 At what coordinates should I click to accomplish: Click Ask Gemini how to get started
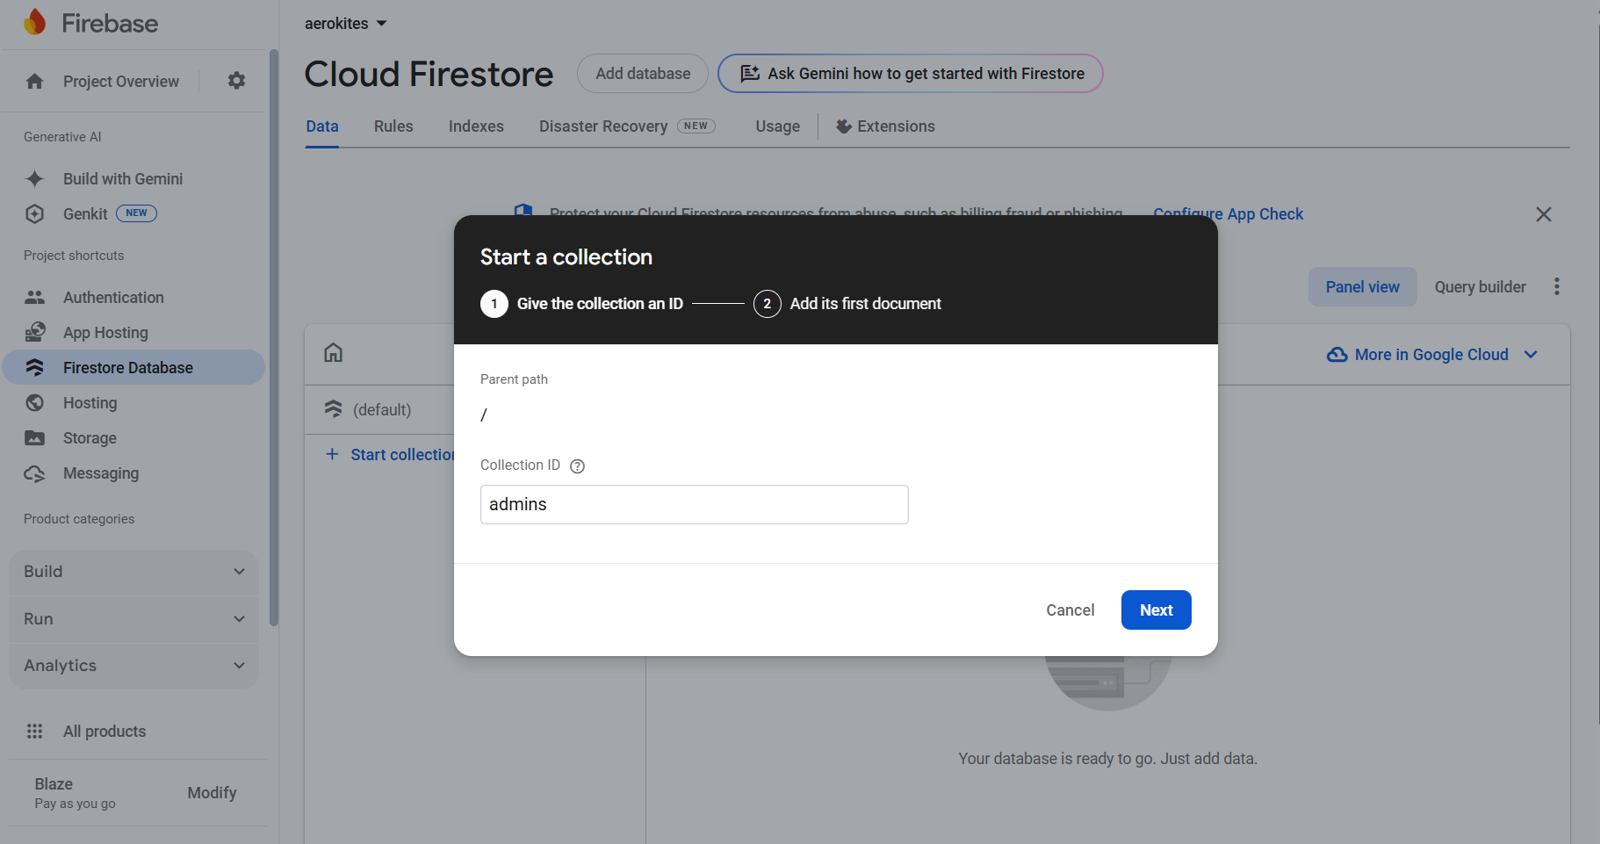tap(910, 73)
